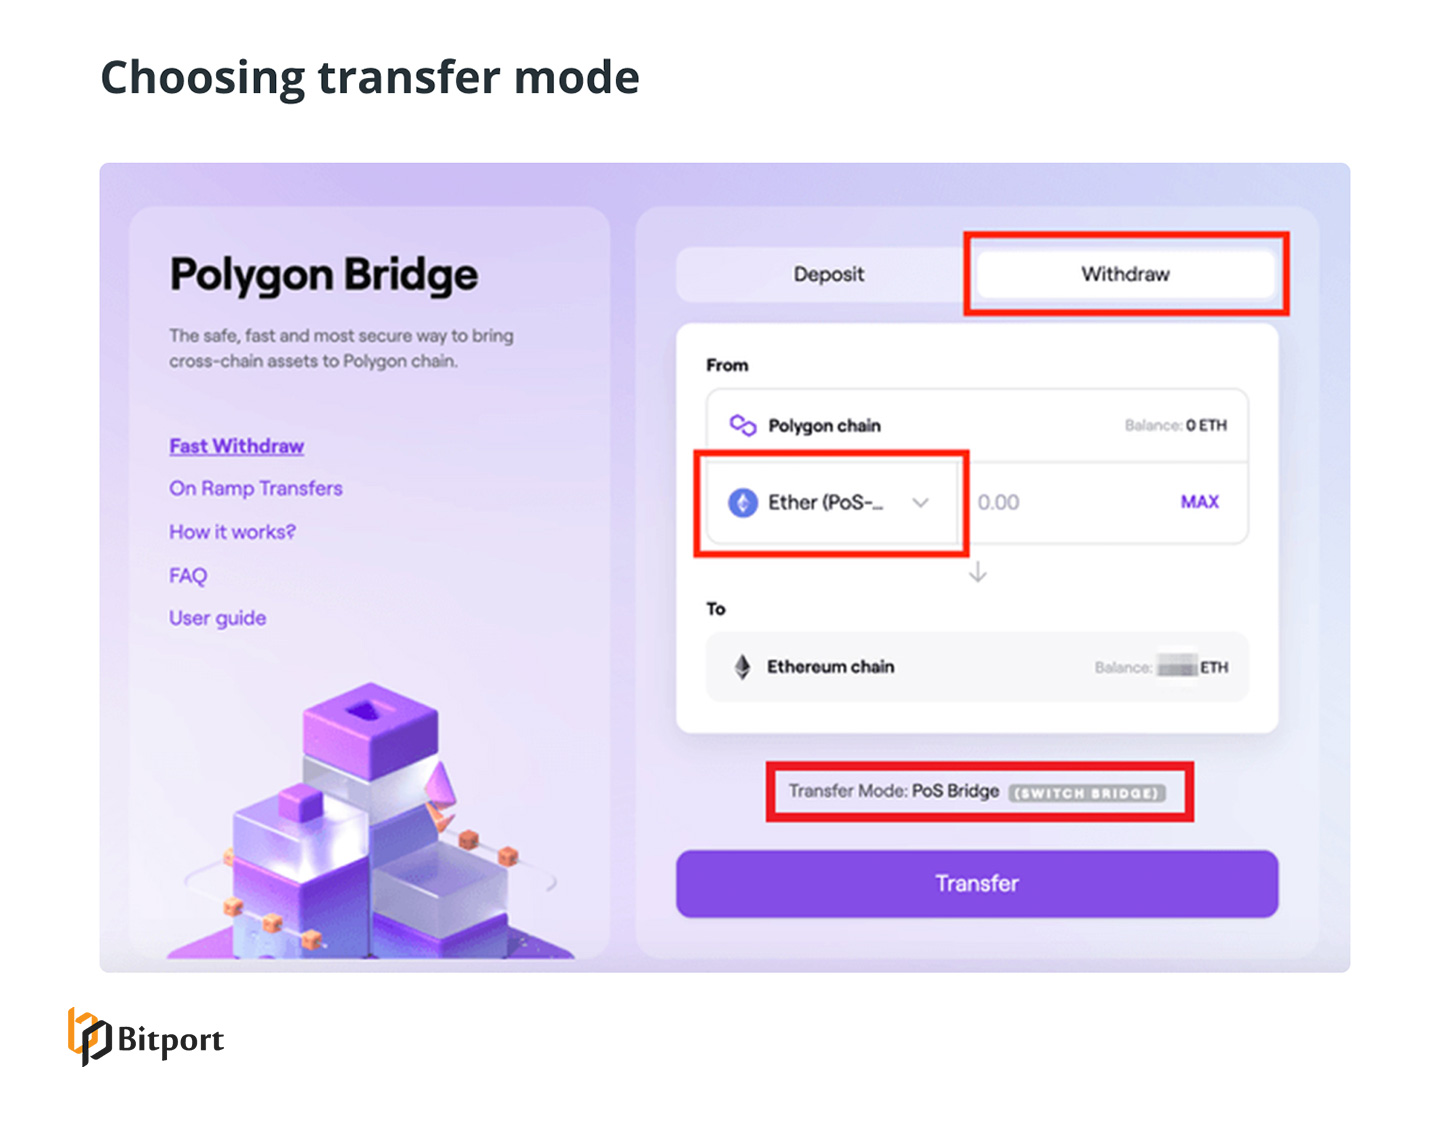Click the Polygon chain balance row
Viewport: 1450px width, 1124px height.
point(977,425)
